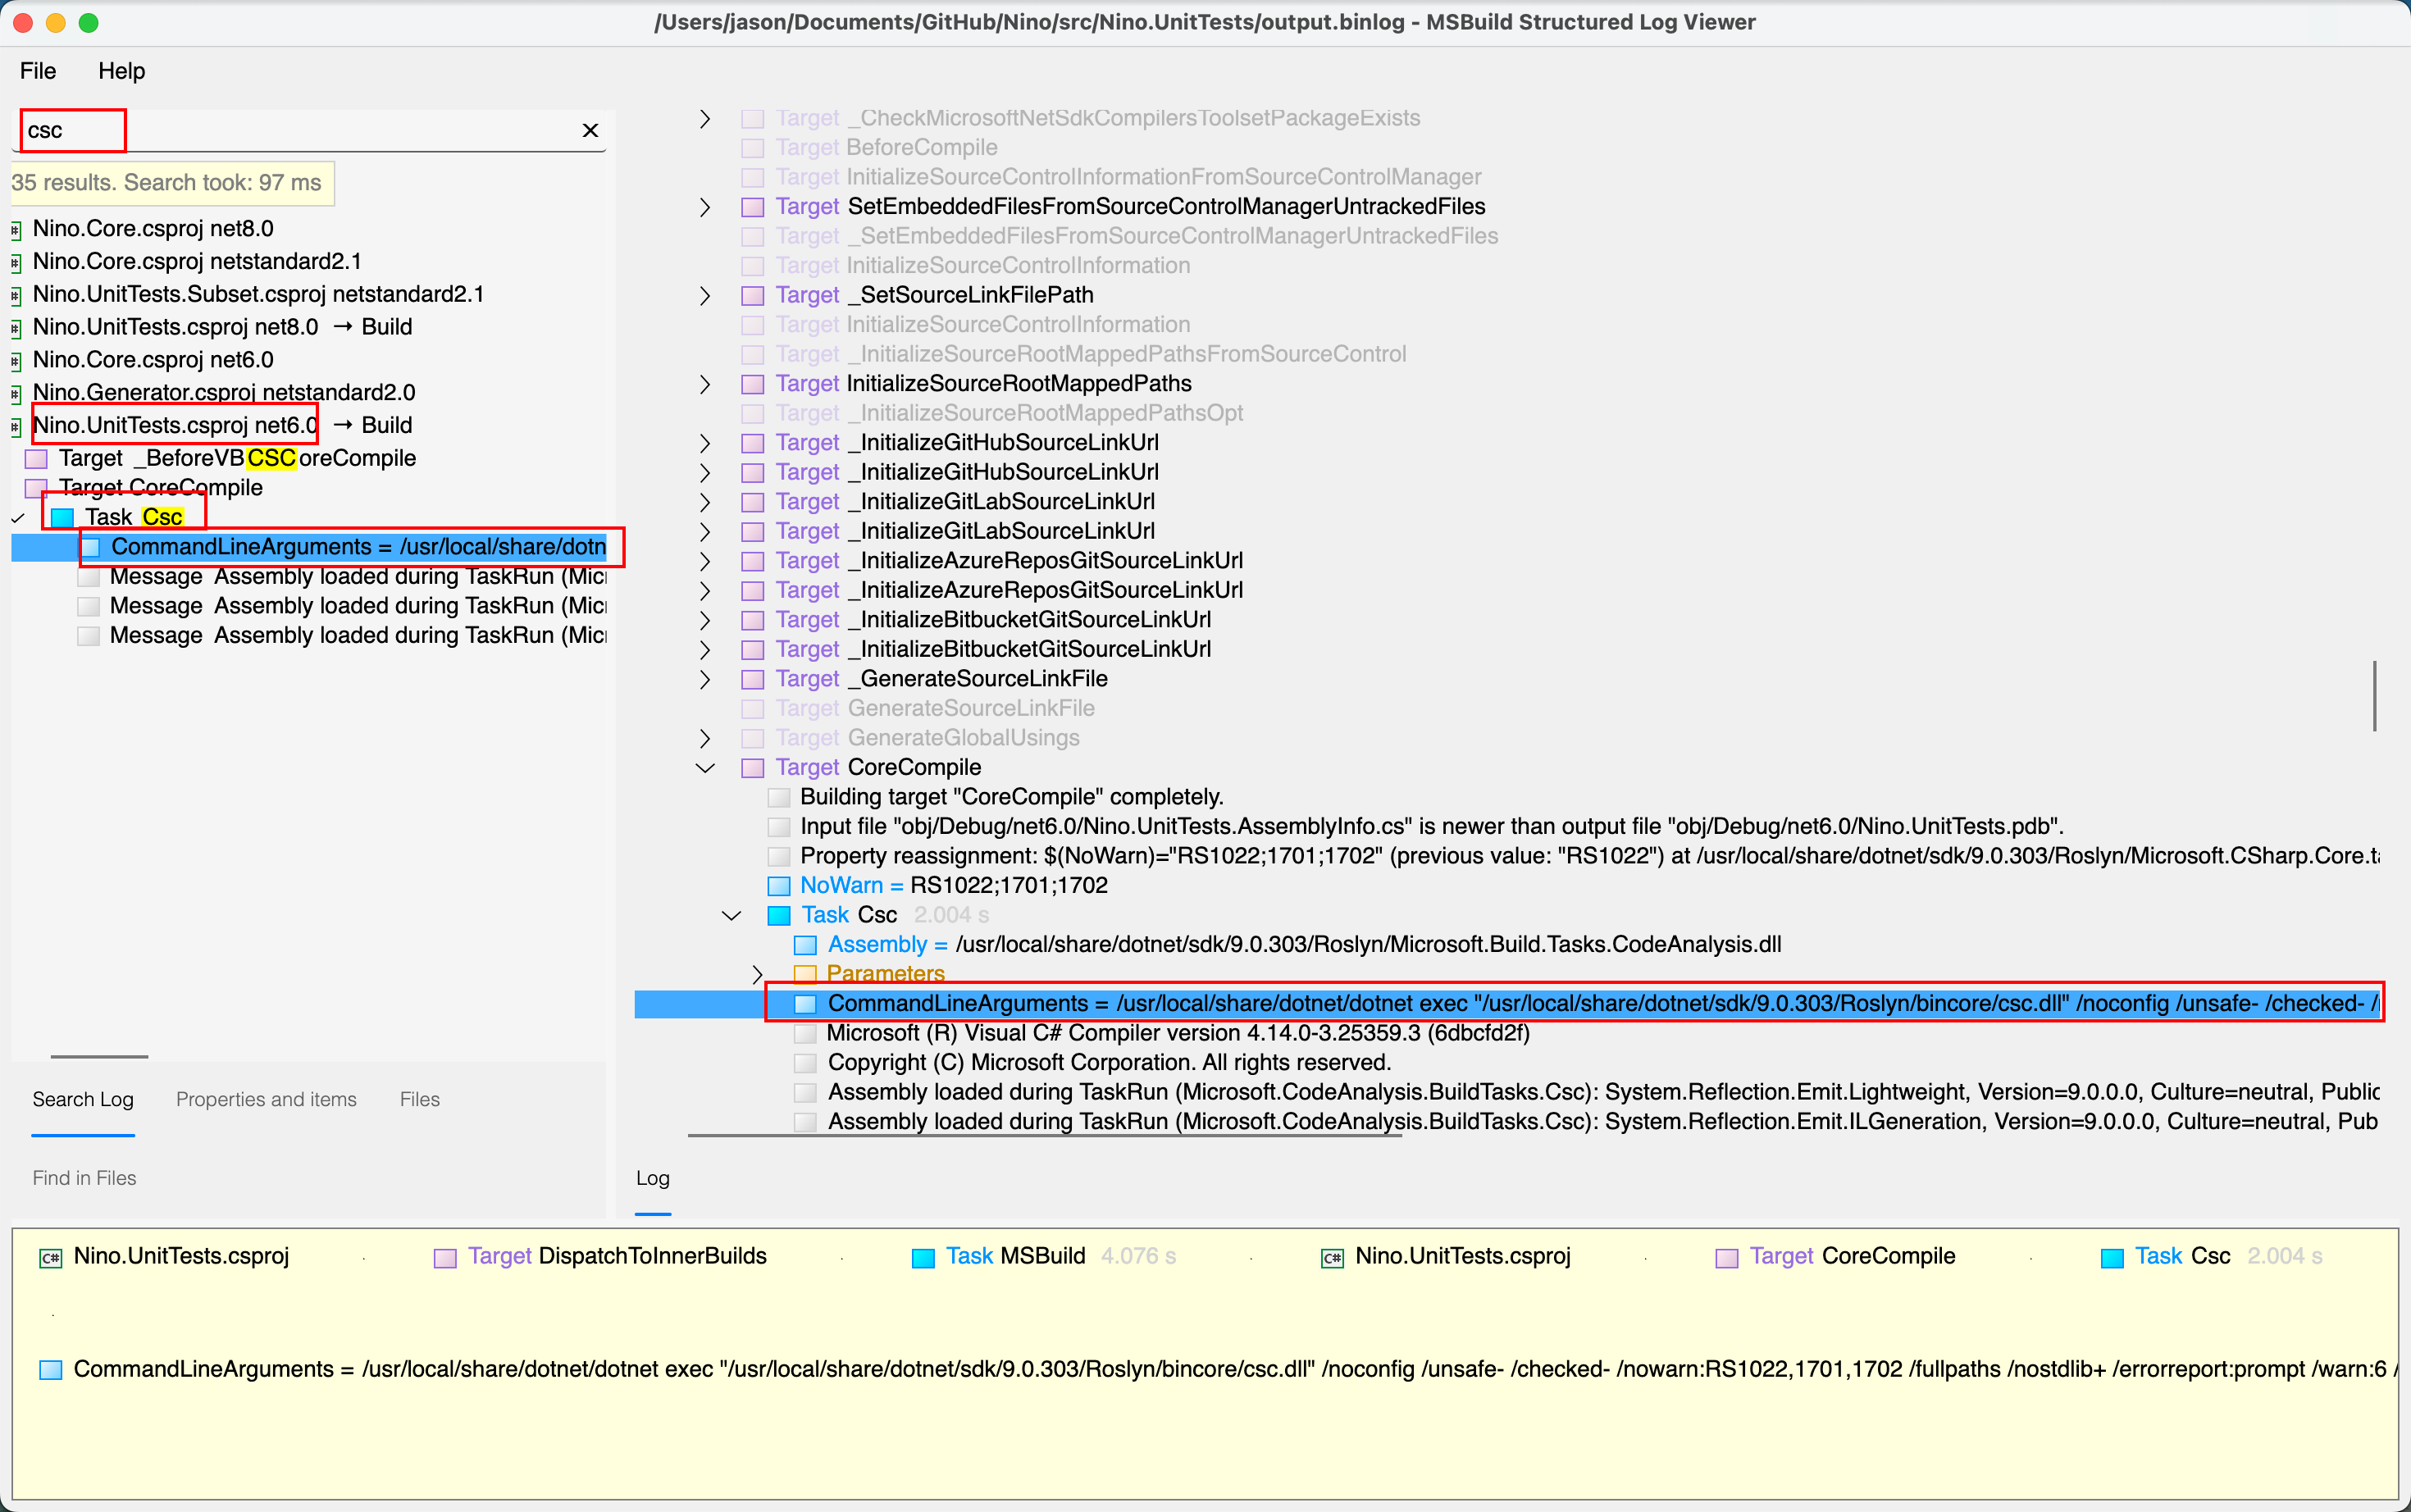This screenshot has height=1512, width=2411.
Task: Click the icon of CommandLineArguments in the log tree
Action: [805, 1004]
